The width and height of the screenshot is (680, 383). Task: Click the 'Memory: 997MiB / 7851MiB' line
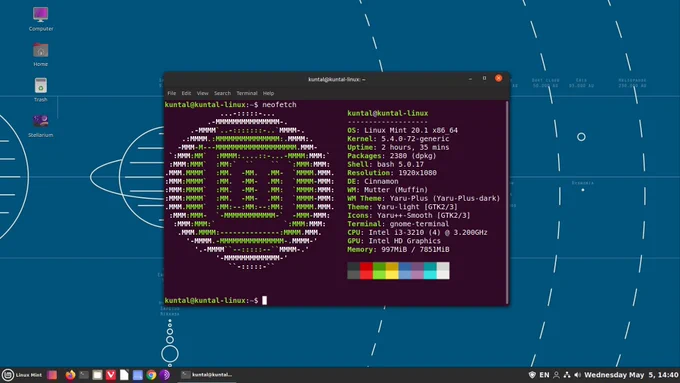398,249
